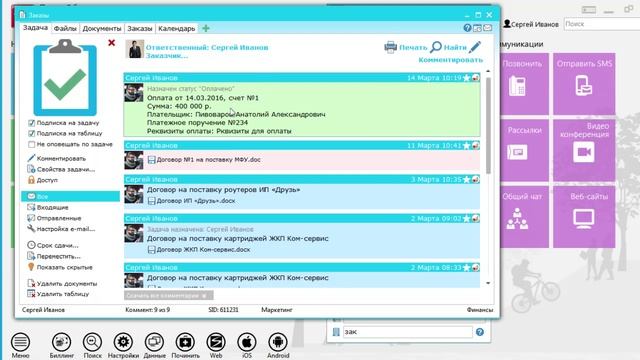Open the Android icon

click(278, 345)
